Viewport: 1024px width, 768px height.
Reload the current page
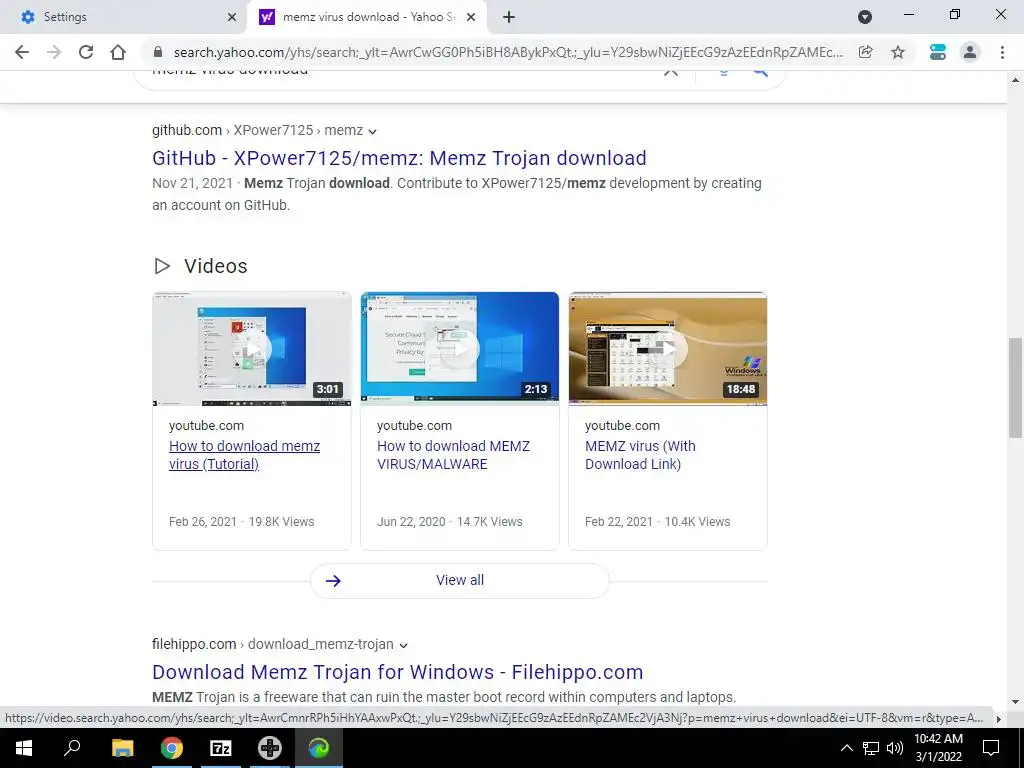pyautogui.click(x=86, y=52)
